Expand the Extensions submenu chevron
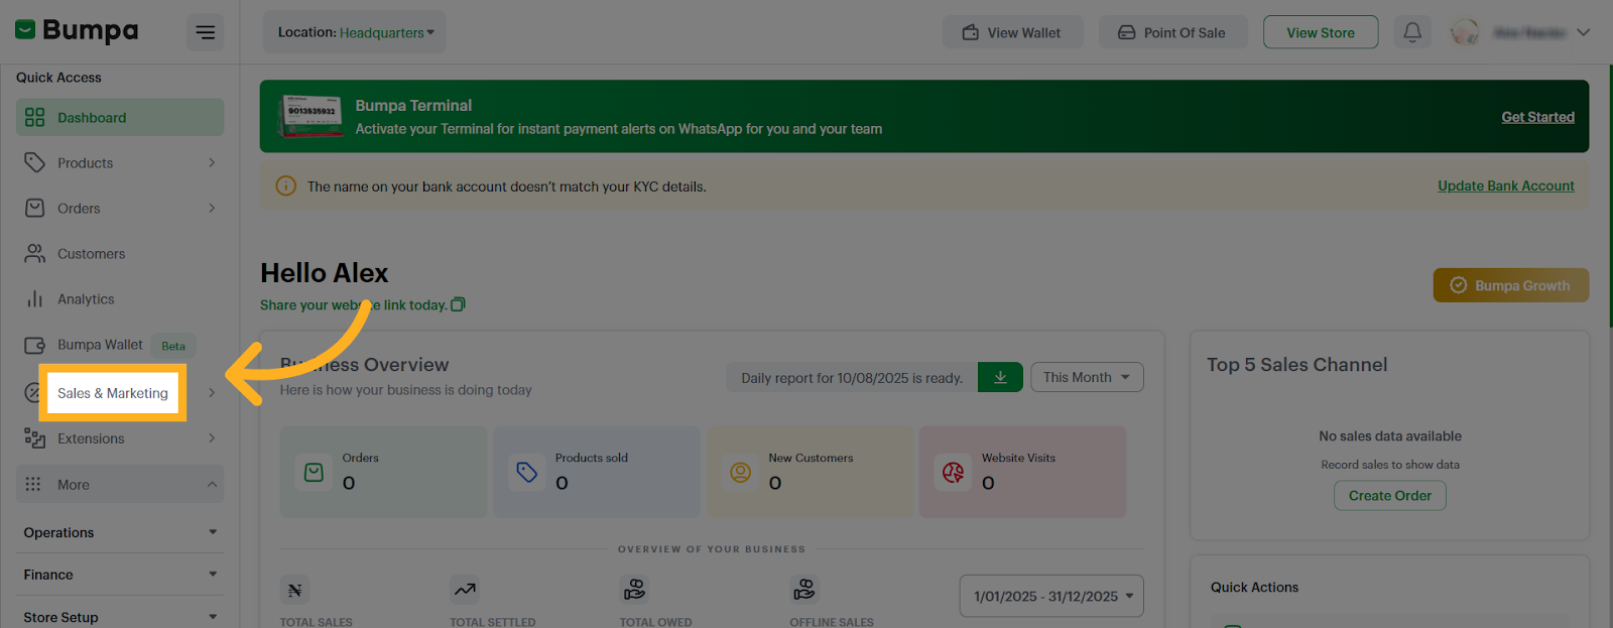This screenshot has width=1613, height=628. click(212, 438)
